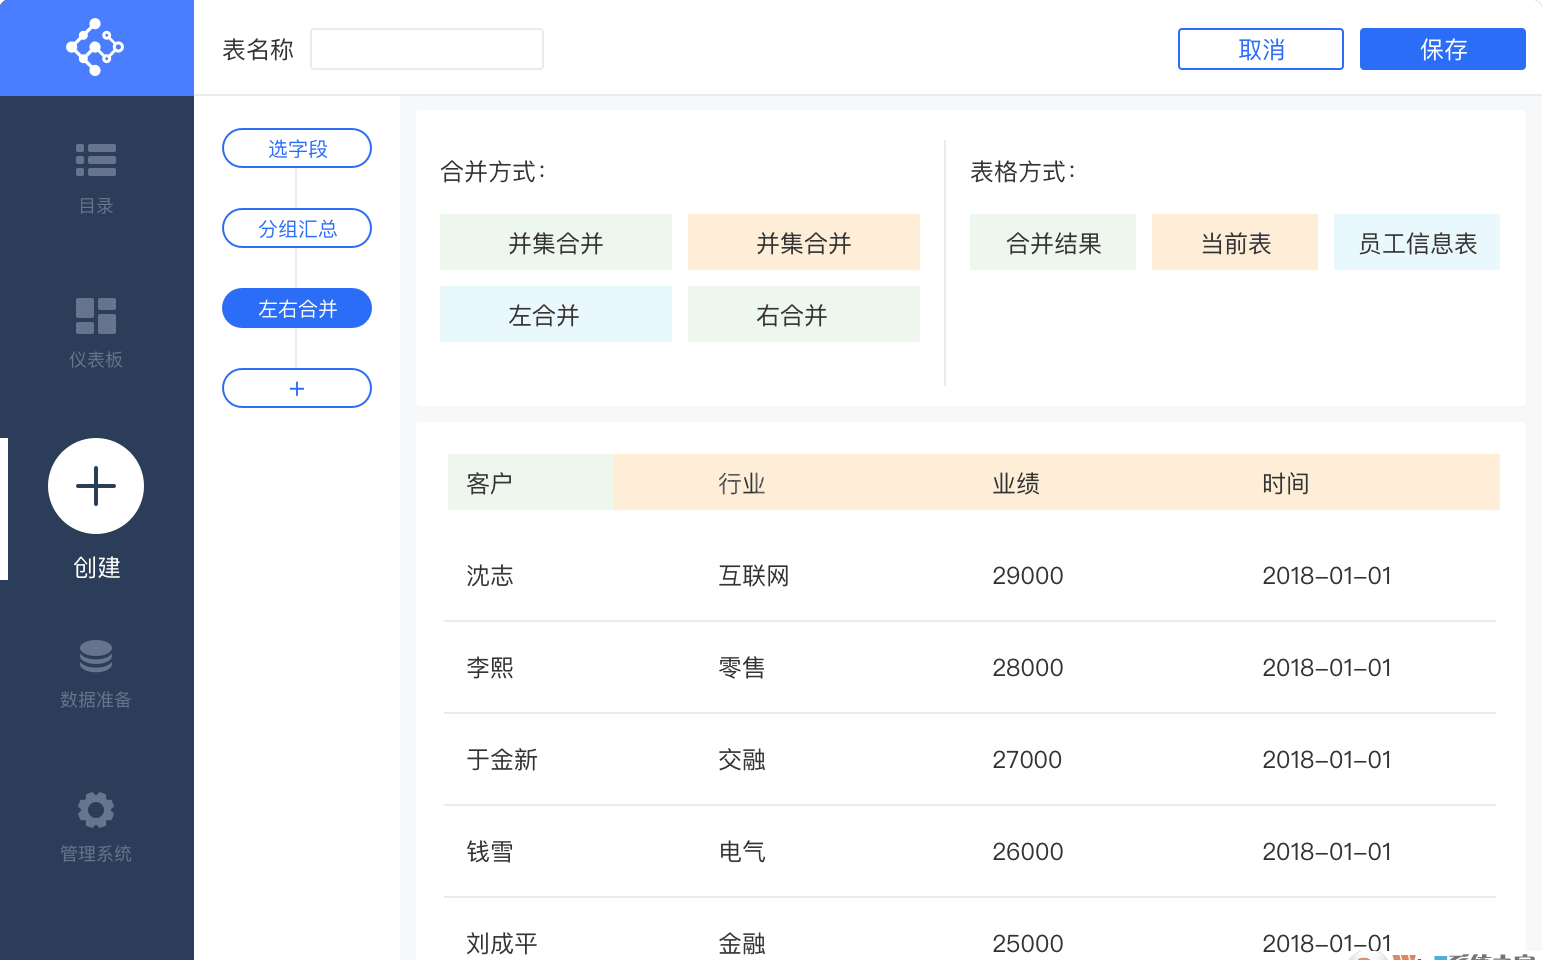Select the 沈志 customer cell
Viewport: 1542px width, 960px height.
coord(490,576)
